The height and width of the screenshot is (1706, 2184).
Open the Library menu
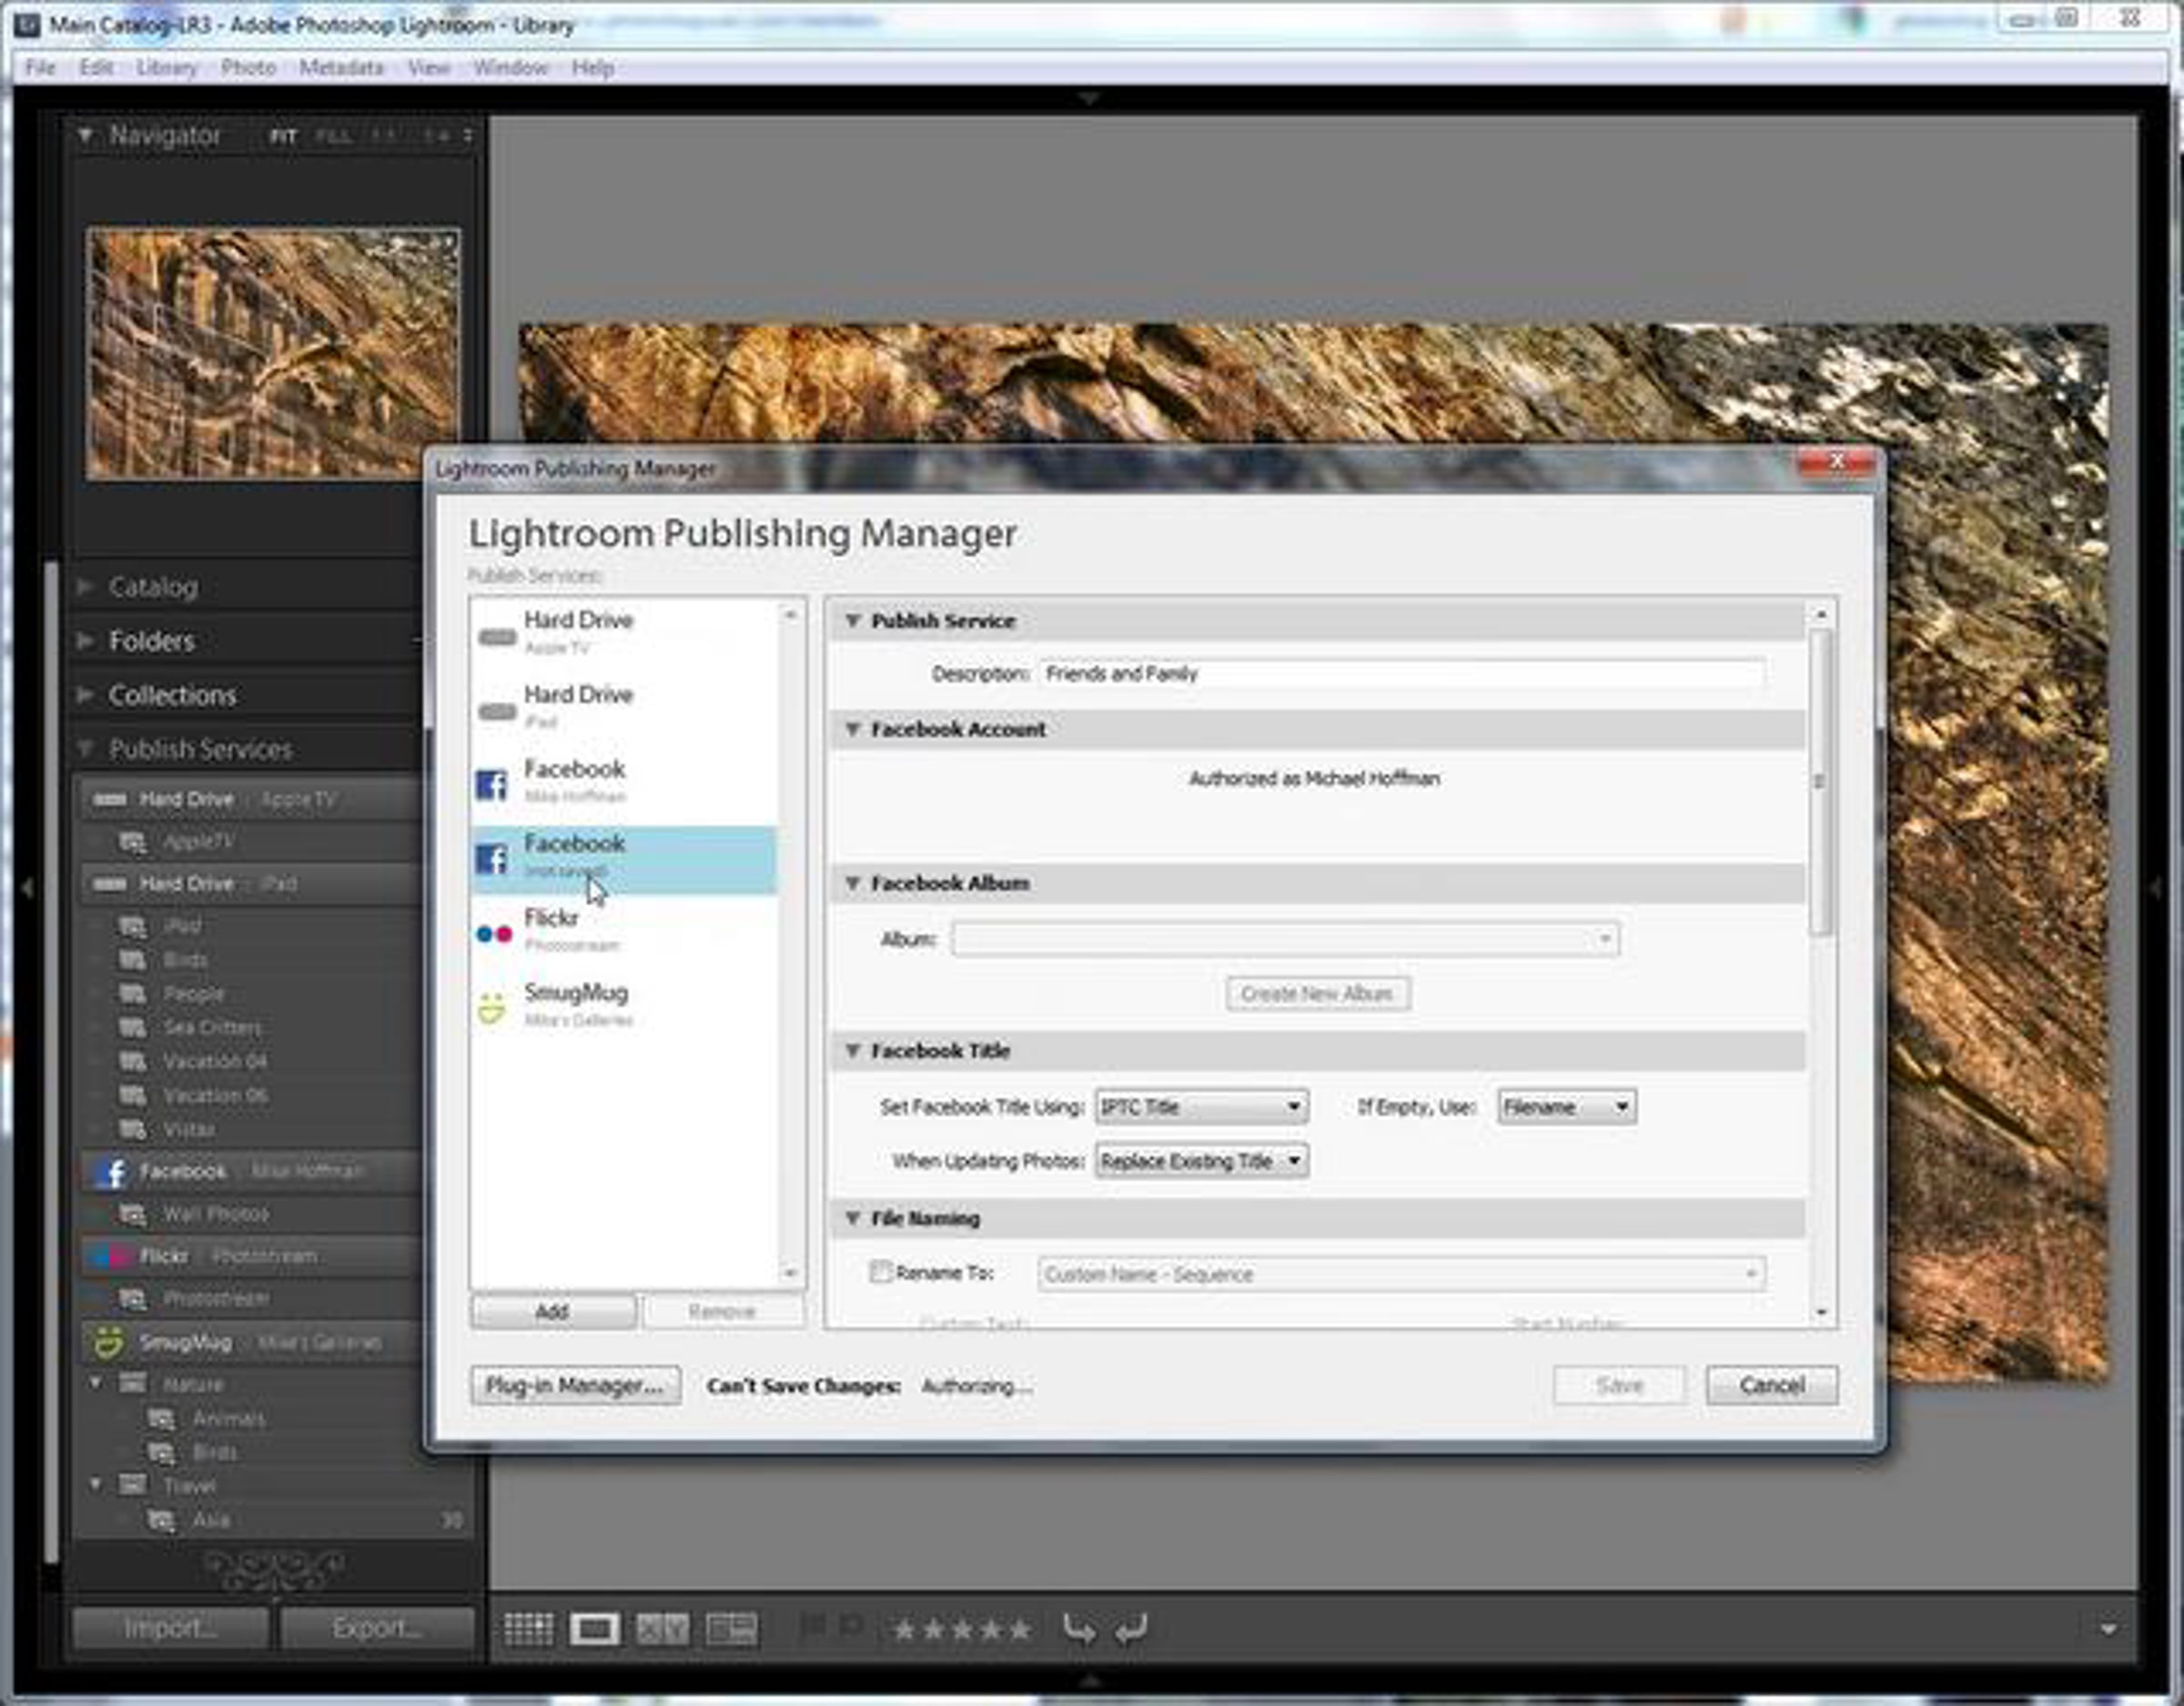point(167,68)
